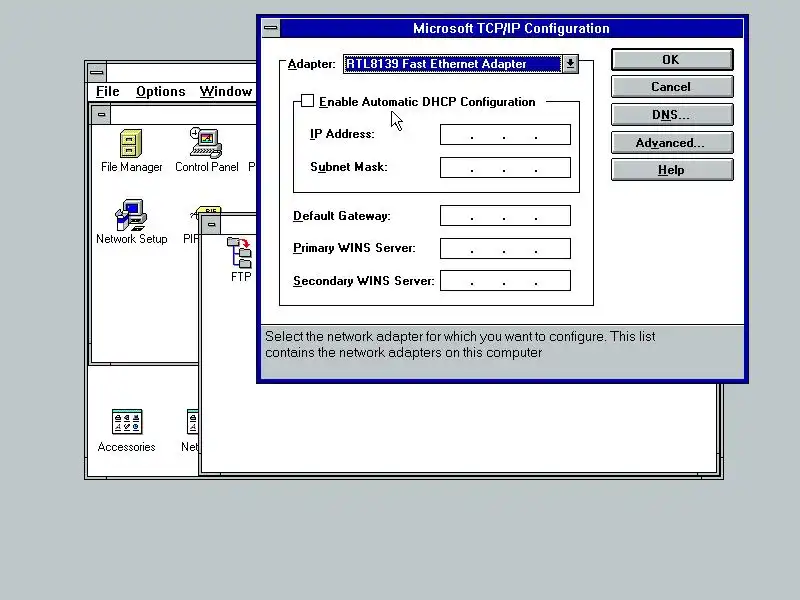Open the Advanced settings button
This screenshot has width=800, height=600.
(672, 143)
